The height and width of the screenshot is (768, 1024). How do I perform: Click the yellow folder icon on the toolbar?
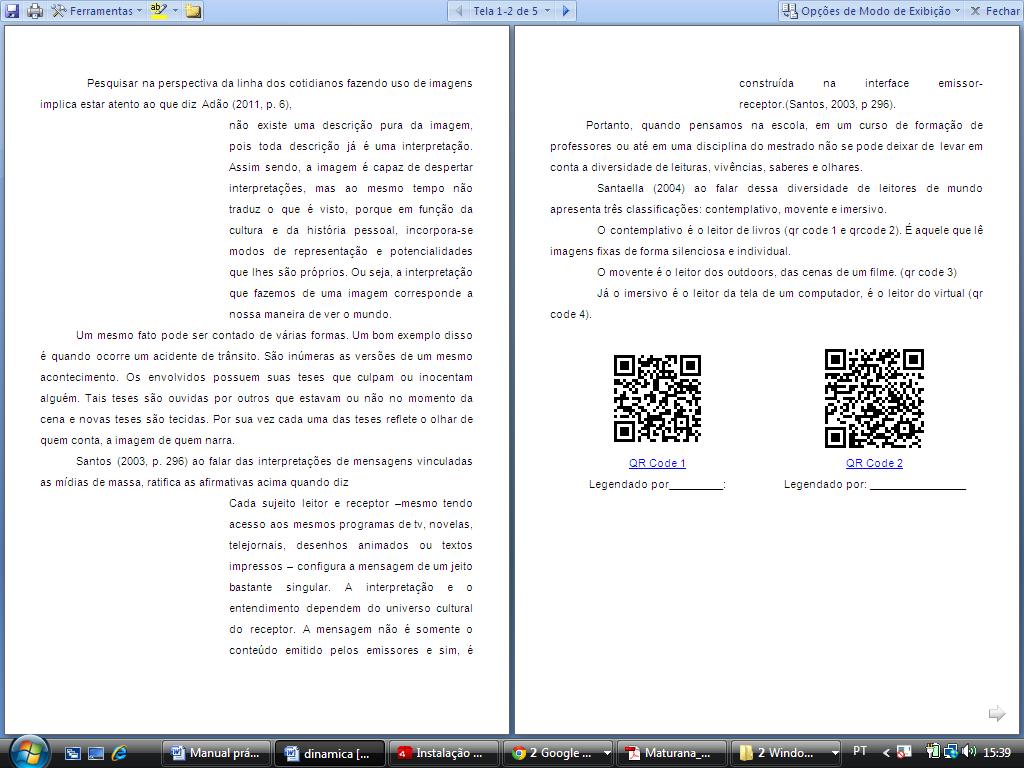193,12
